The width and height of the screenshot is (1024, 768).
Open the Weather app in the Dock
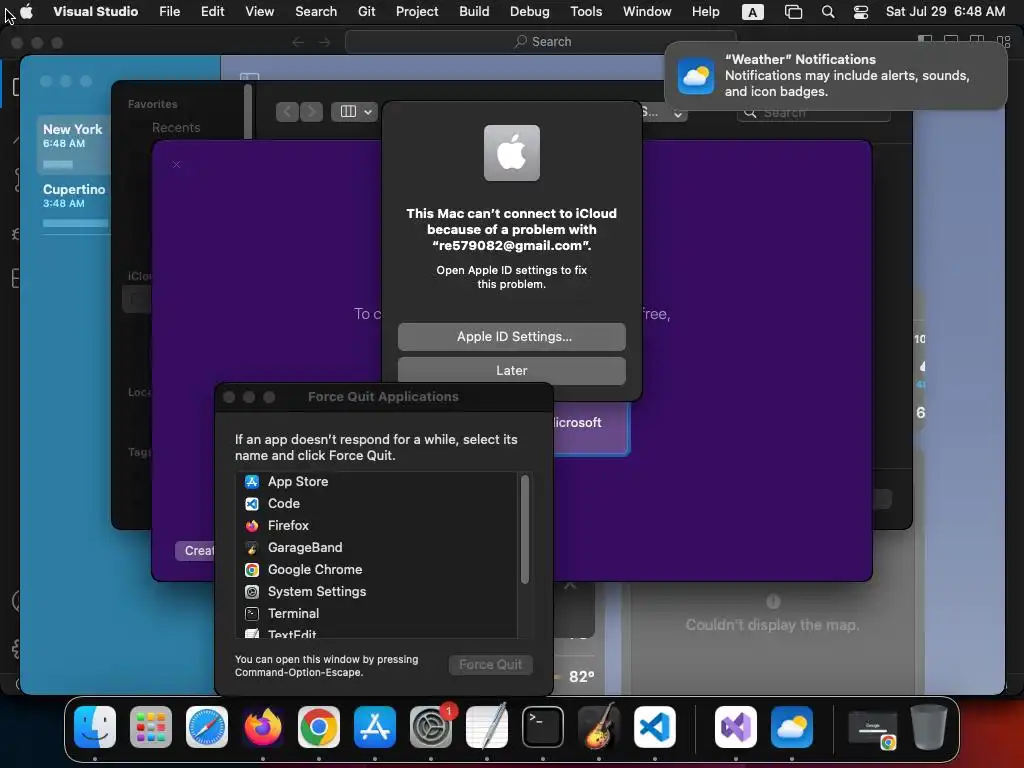tap(792, 727)
